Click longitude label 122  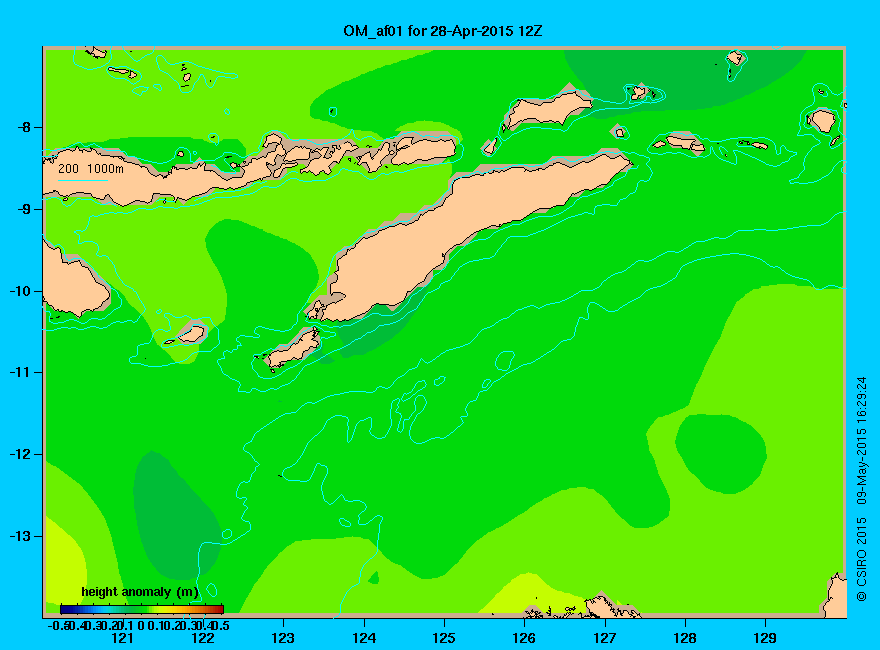click(x=203, y=638)
